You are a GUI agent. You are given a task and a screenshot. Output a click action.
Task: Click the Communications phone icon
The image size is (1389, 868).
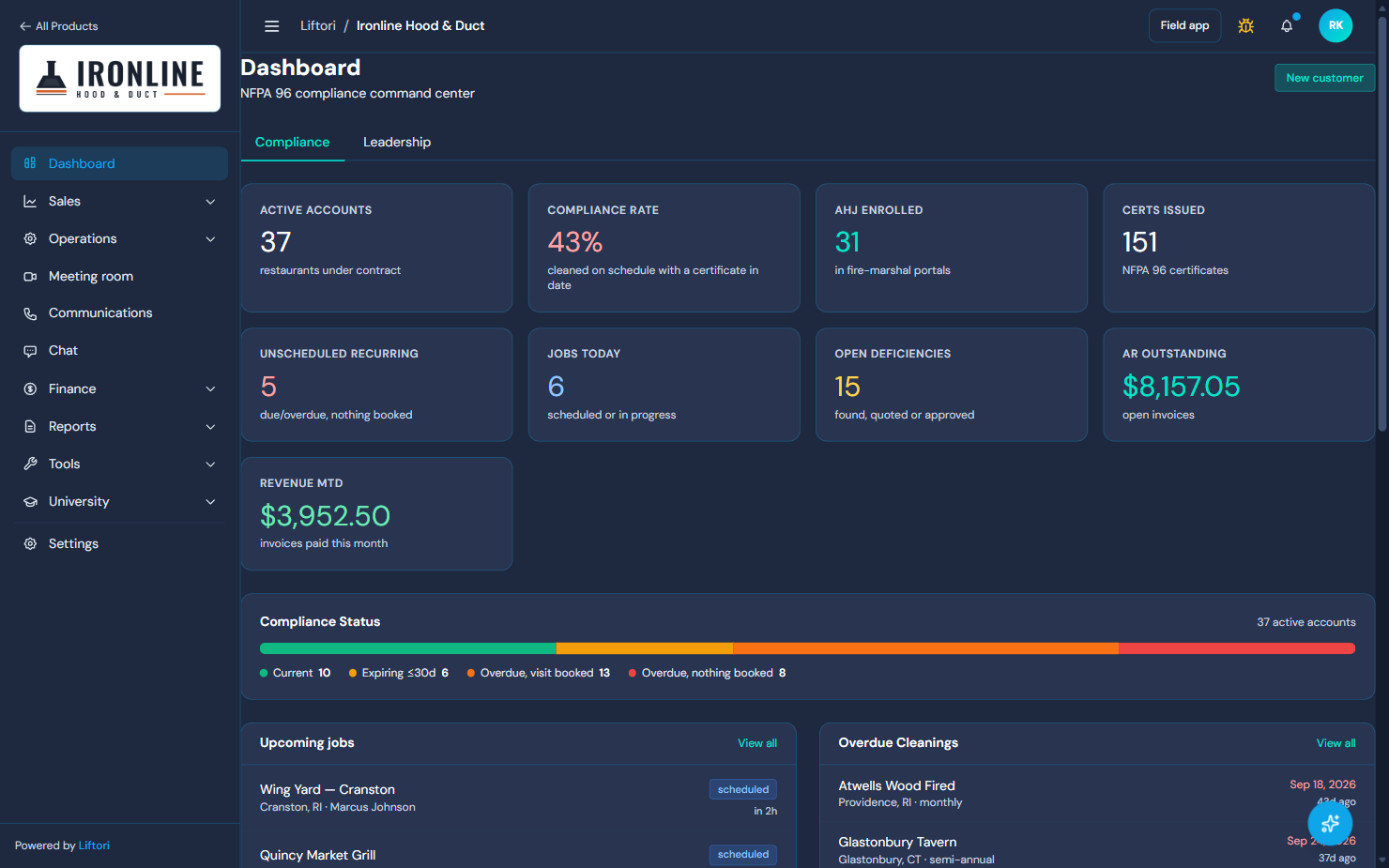[x=30, y=313]
